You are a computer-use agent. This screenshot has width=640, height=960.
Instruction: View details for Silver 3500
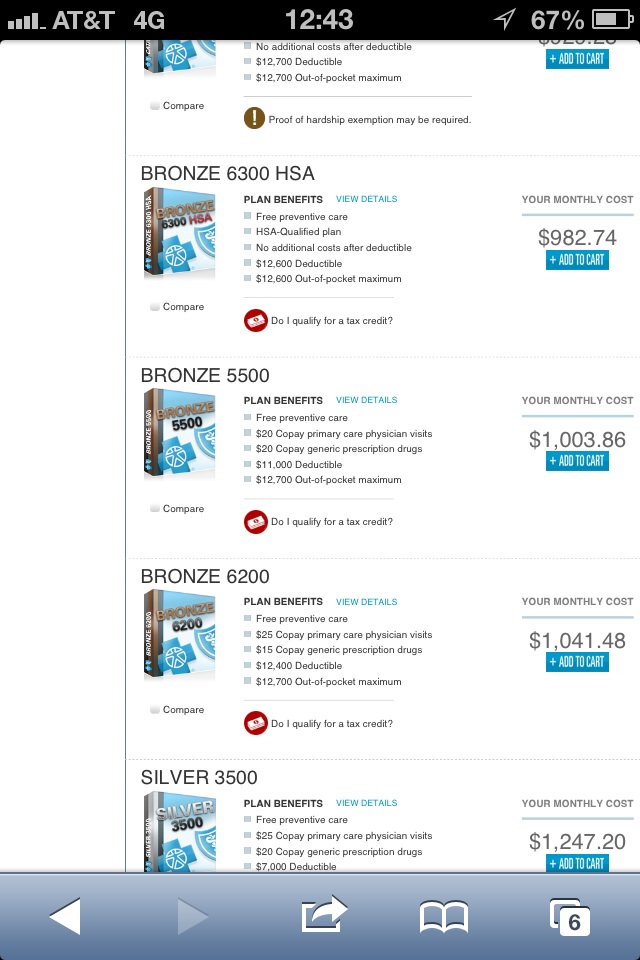[366, 803]
